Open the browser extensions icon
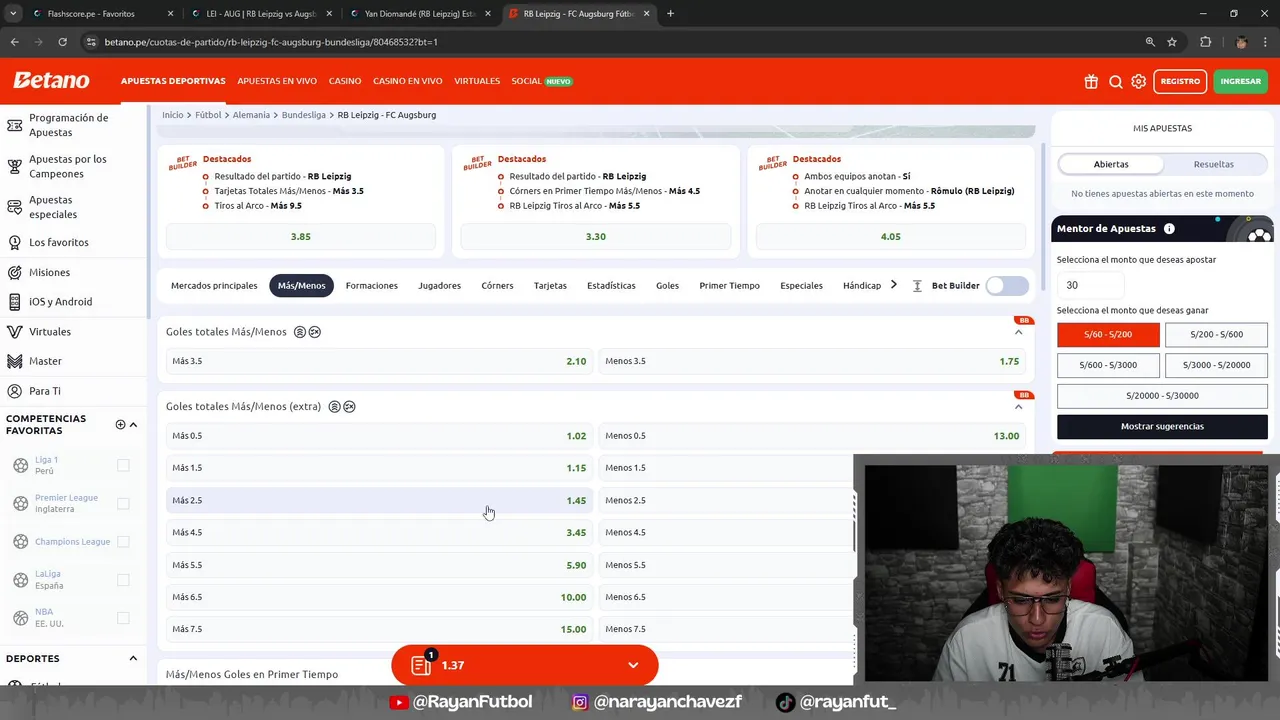 pos(1205,42)
